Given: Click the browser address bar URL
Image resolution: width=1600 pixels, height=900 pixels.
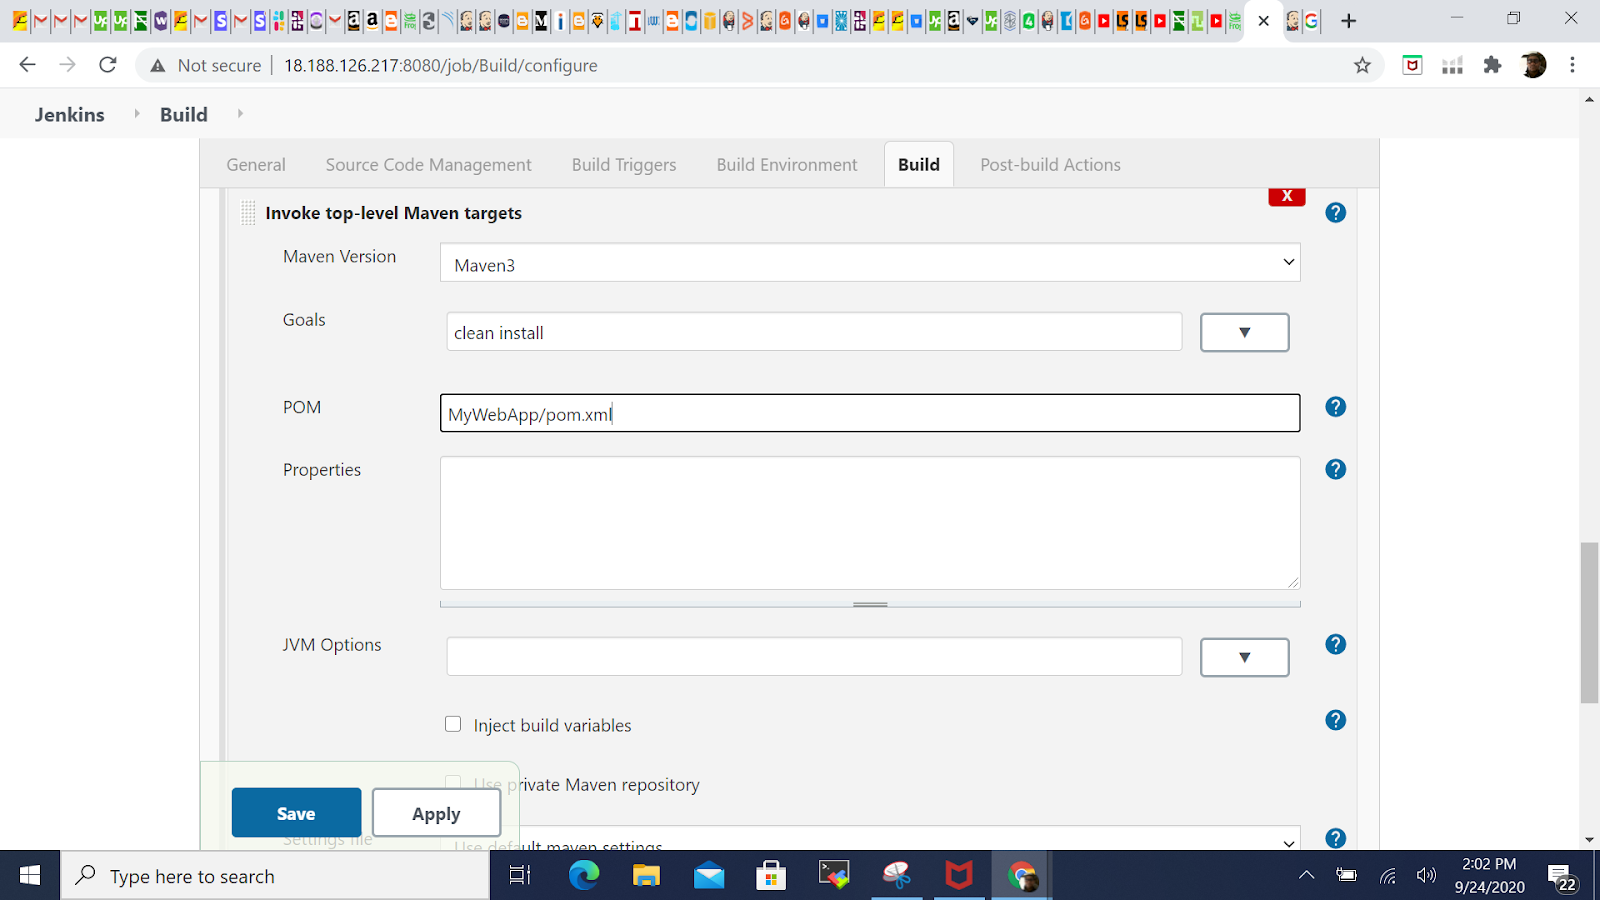Looking at the screenshot, I should pos(441,65).
